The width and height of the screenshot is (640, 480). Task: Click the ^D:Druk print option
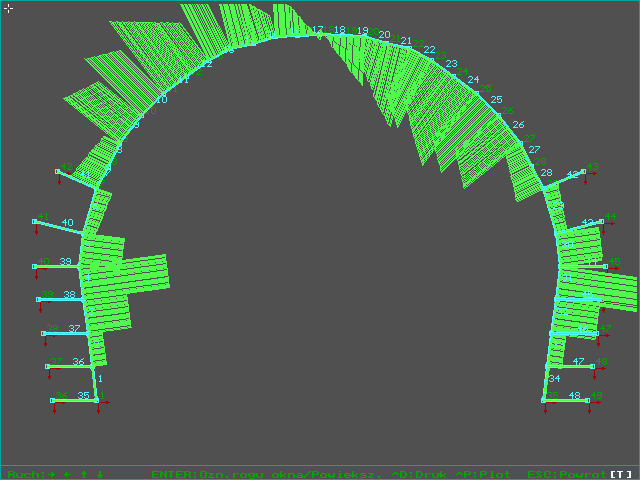[x=413, y=473]
